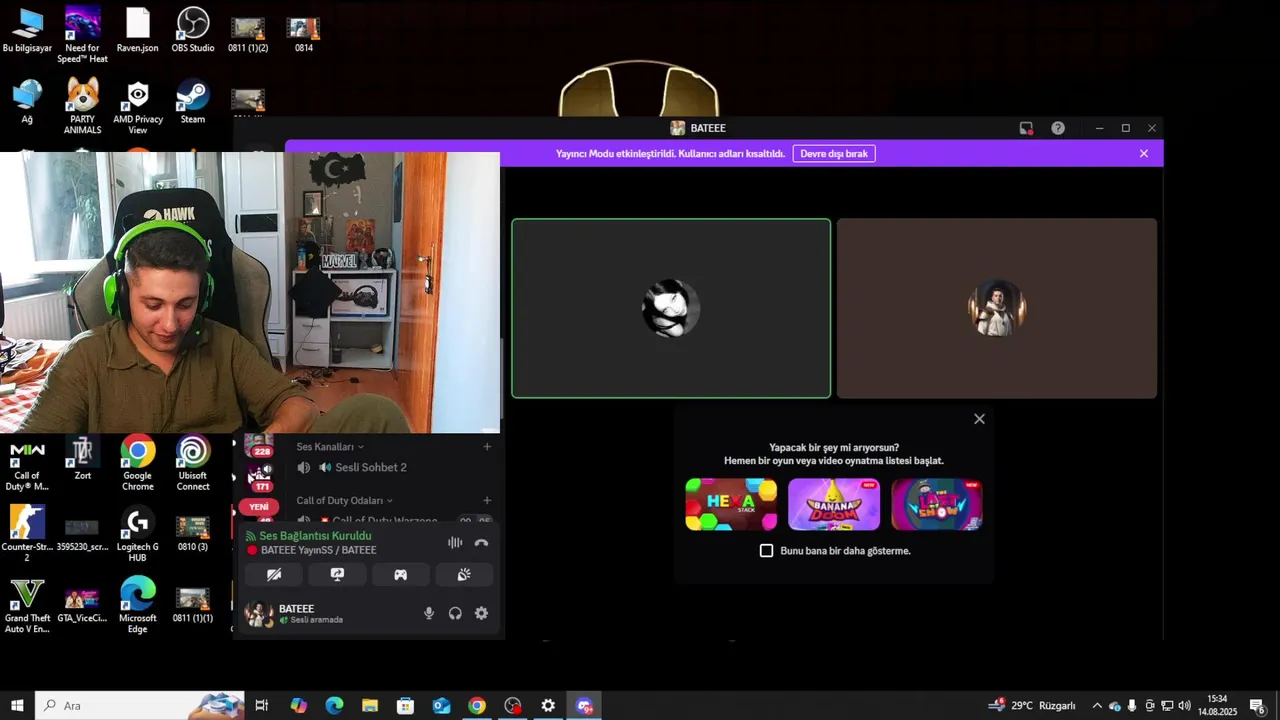Viewport: 1280px width, 720px height.
Task: Deafen audio with Discord headphones icon
Action: 455,613
